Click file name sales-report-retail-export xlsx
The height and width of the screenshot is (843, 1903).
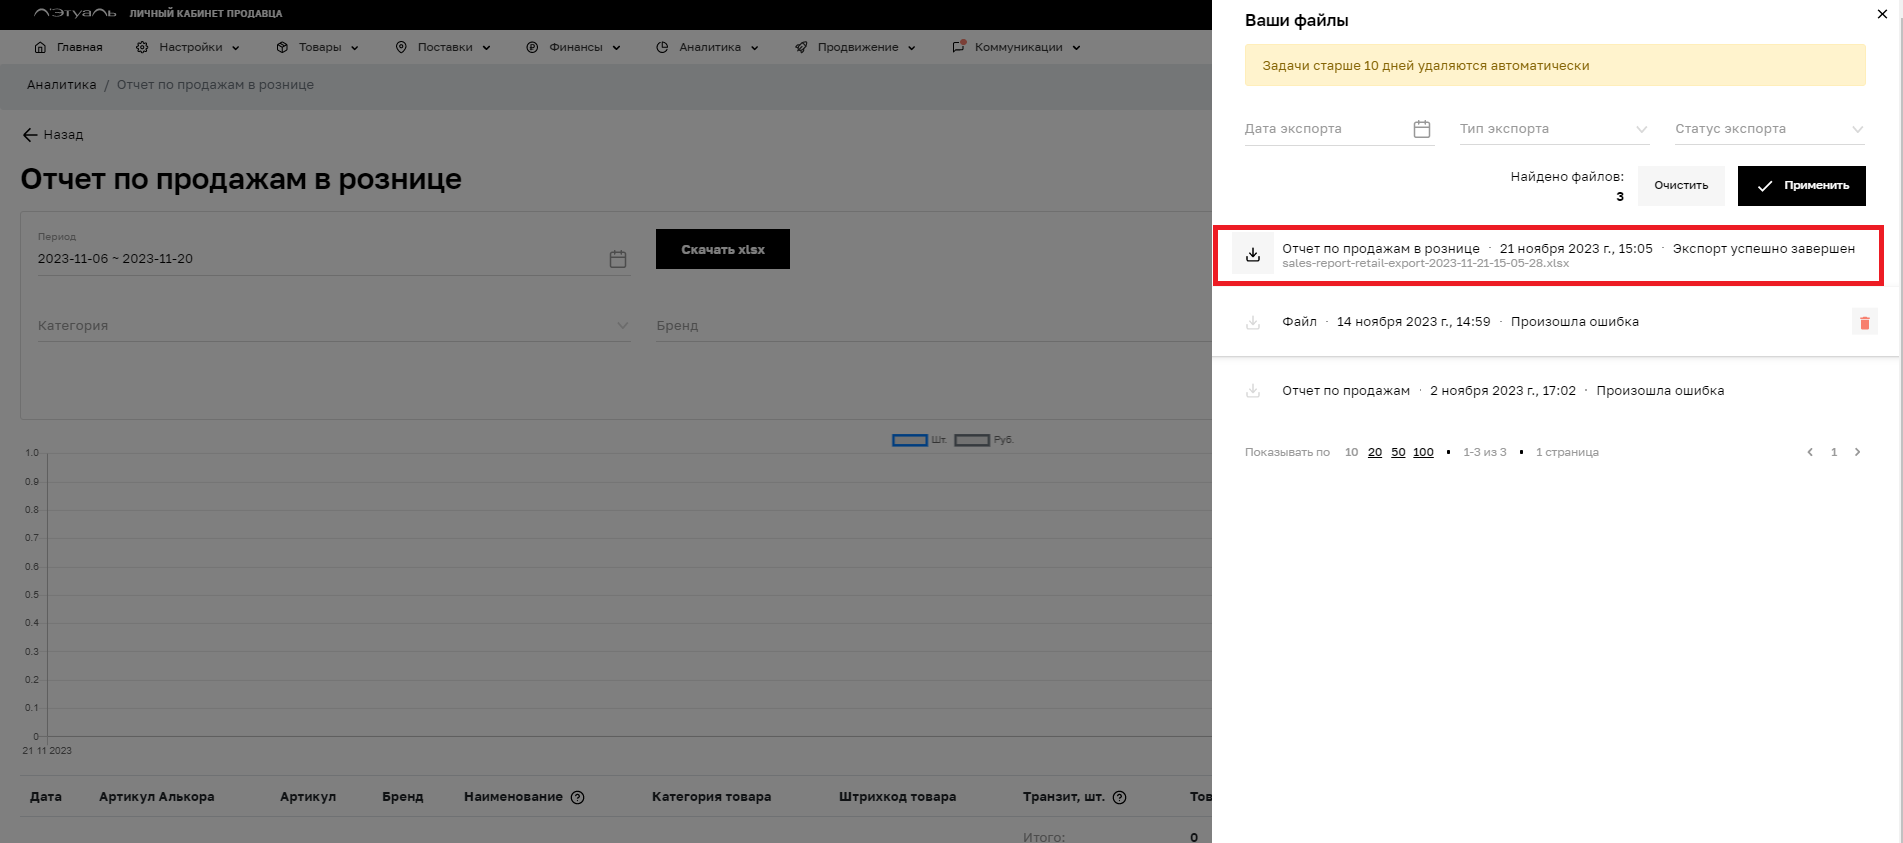(1426, 264)
